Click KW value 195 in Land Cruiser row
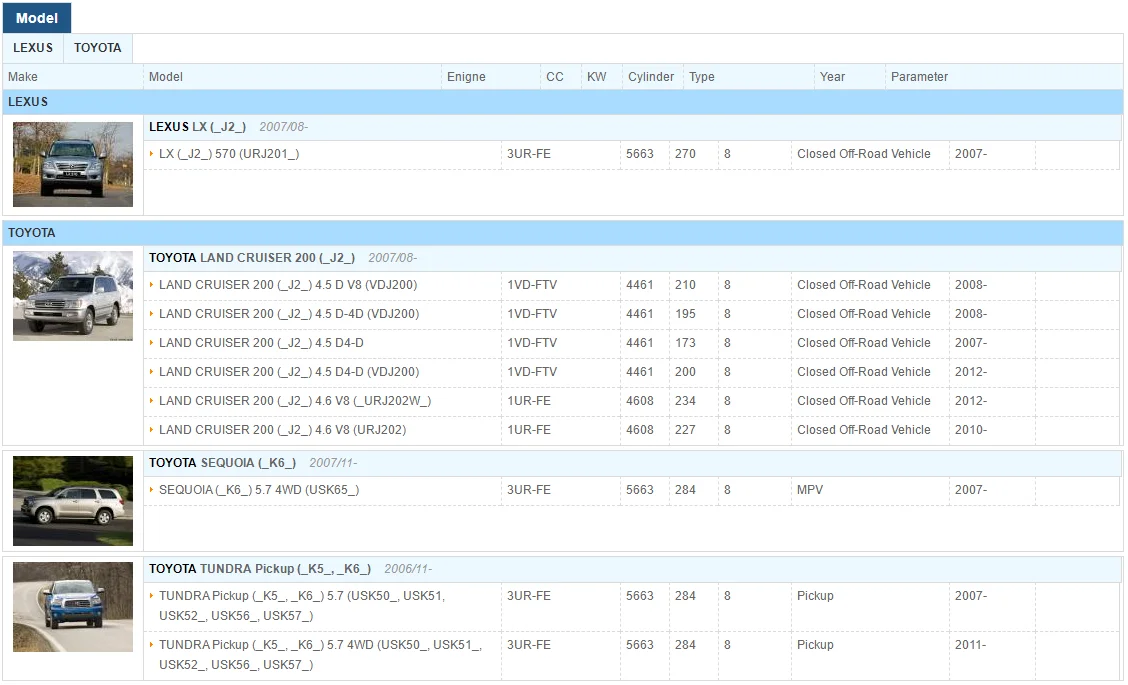The image size is (1128, 685). point(685,314)
